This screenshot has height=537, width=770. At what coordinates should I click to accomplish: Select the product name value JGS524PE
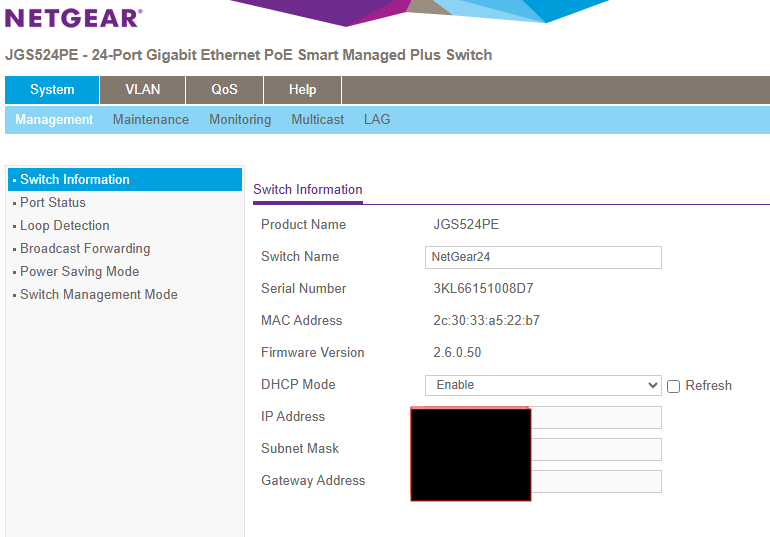[466, 225]
